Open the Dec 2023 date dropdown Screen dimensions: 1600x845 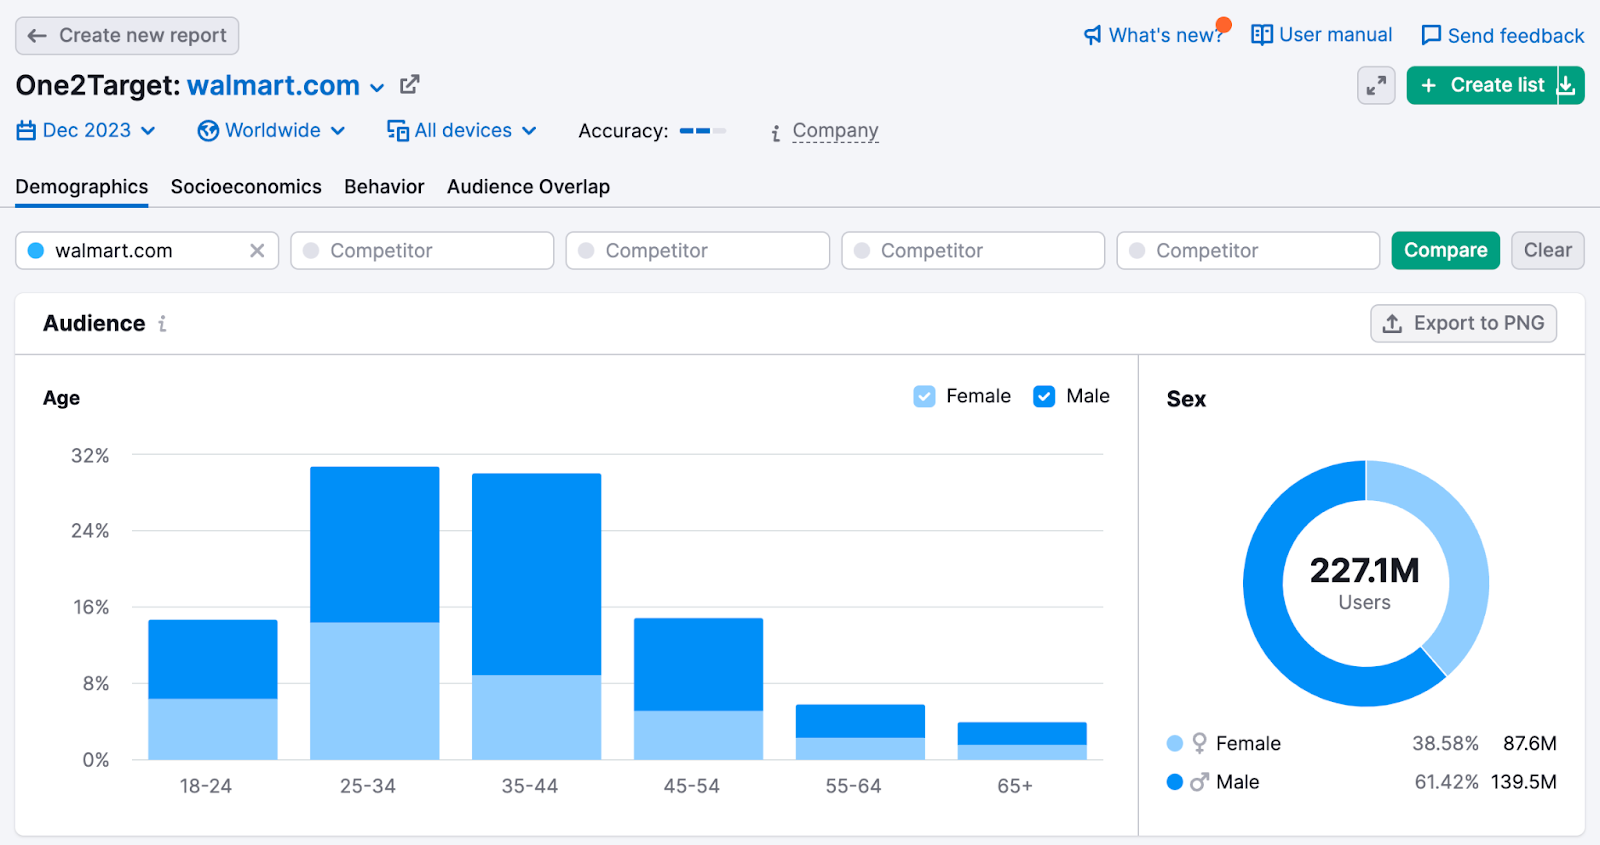pyautogui.click(x=87, y=131)
